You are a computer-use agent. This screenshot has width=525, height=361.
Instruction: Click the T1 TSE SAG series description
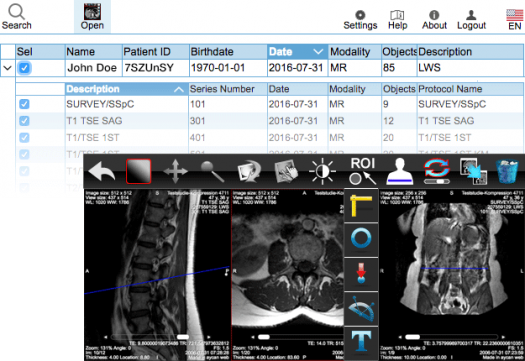(94, 121)
